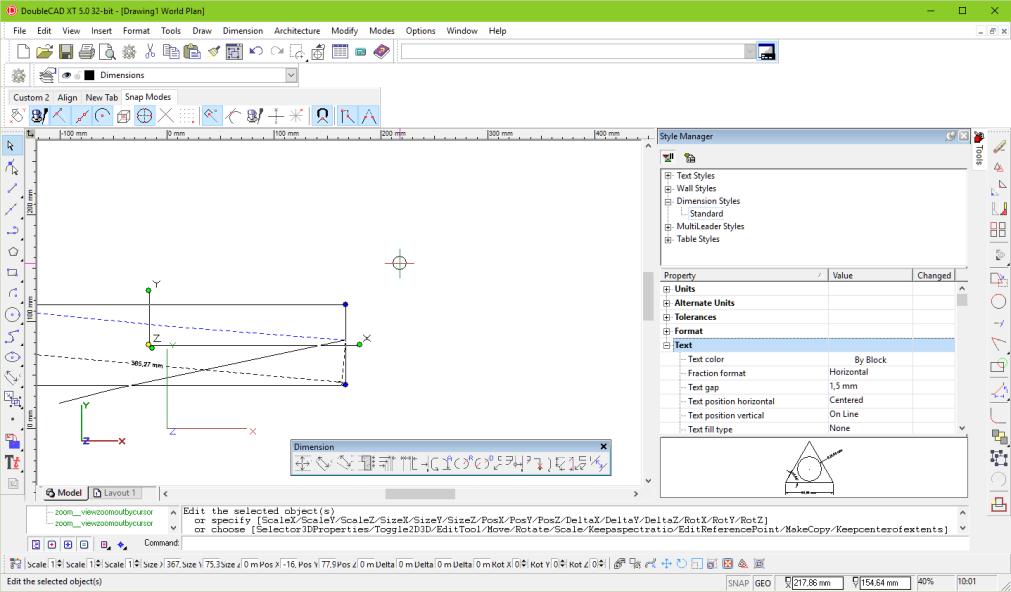Open the layers manager icon beside the Dimensions box

point(47,75)
